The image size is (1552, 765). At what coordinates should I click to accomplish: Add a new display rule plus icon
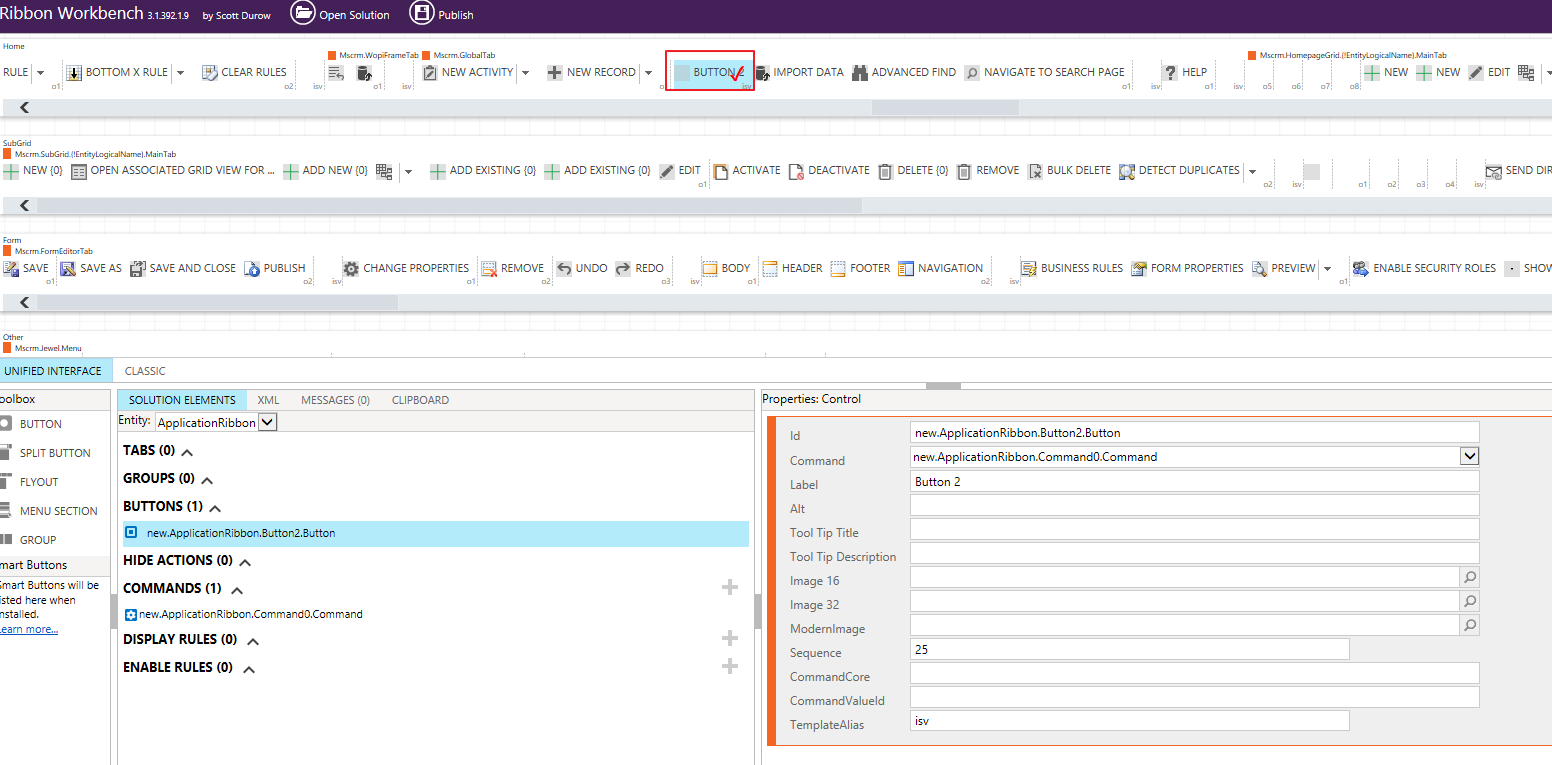point(730,638)
